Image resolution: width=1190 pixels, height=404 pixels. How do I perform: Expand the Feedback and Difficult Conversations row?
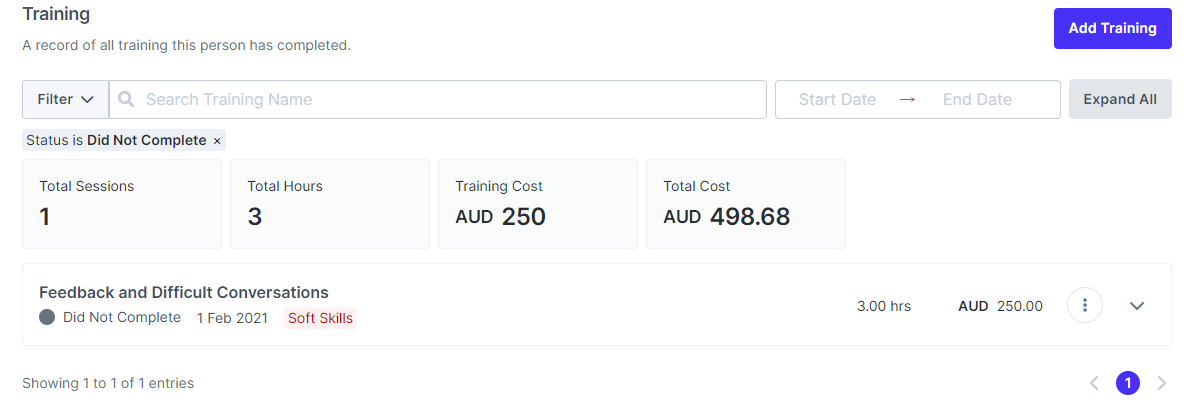click(1137, 305)
